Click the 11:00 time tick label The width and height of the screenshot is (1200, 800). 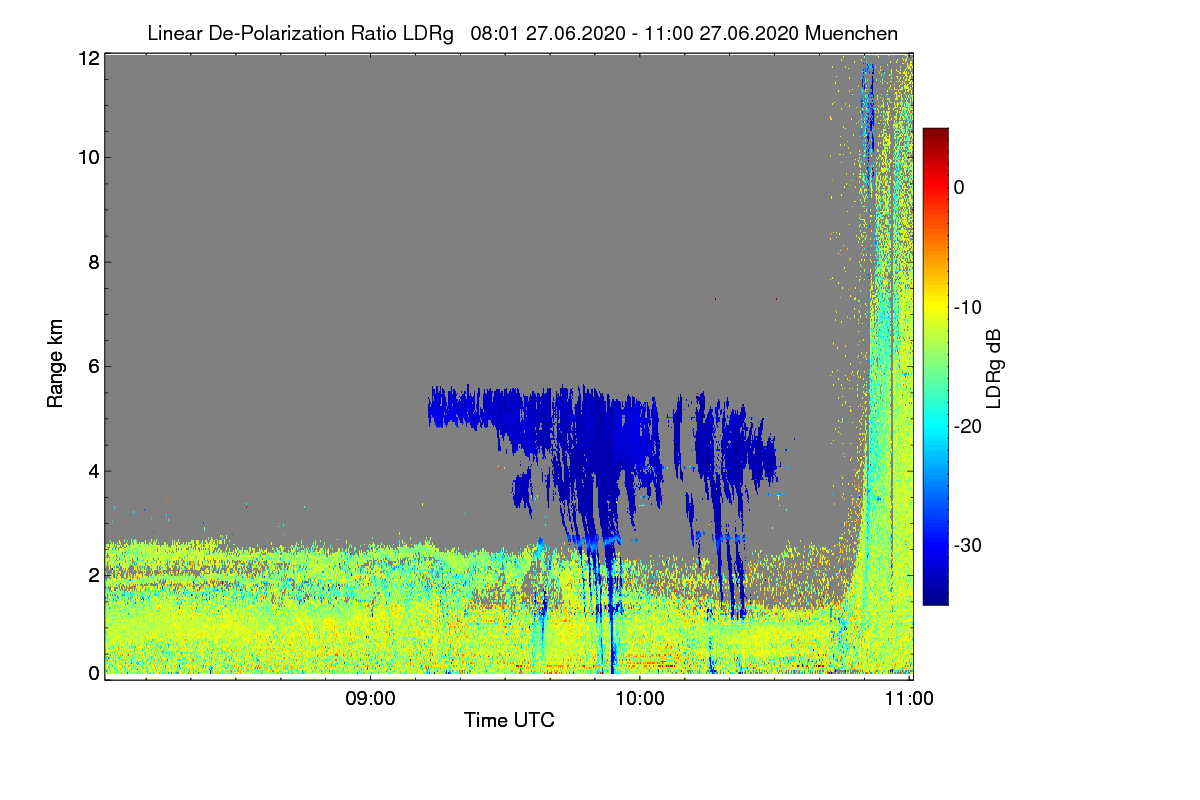click(x=910, y=699)
